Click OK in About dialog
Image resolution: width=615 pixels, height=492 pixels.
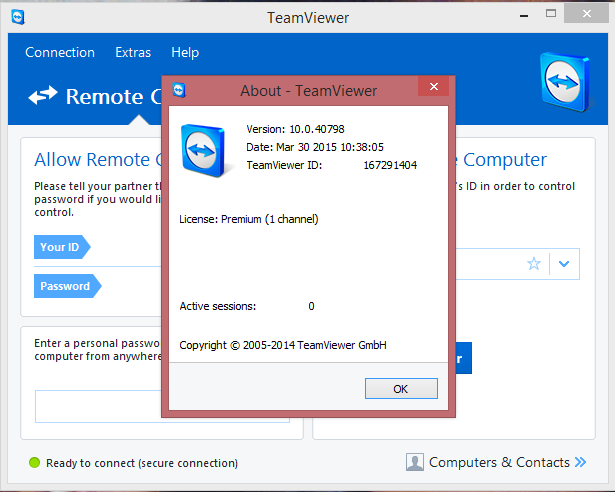[401, 388]
